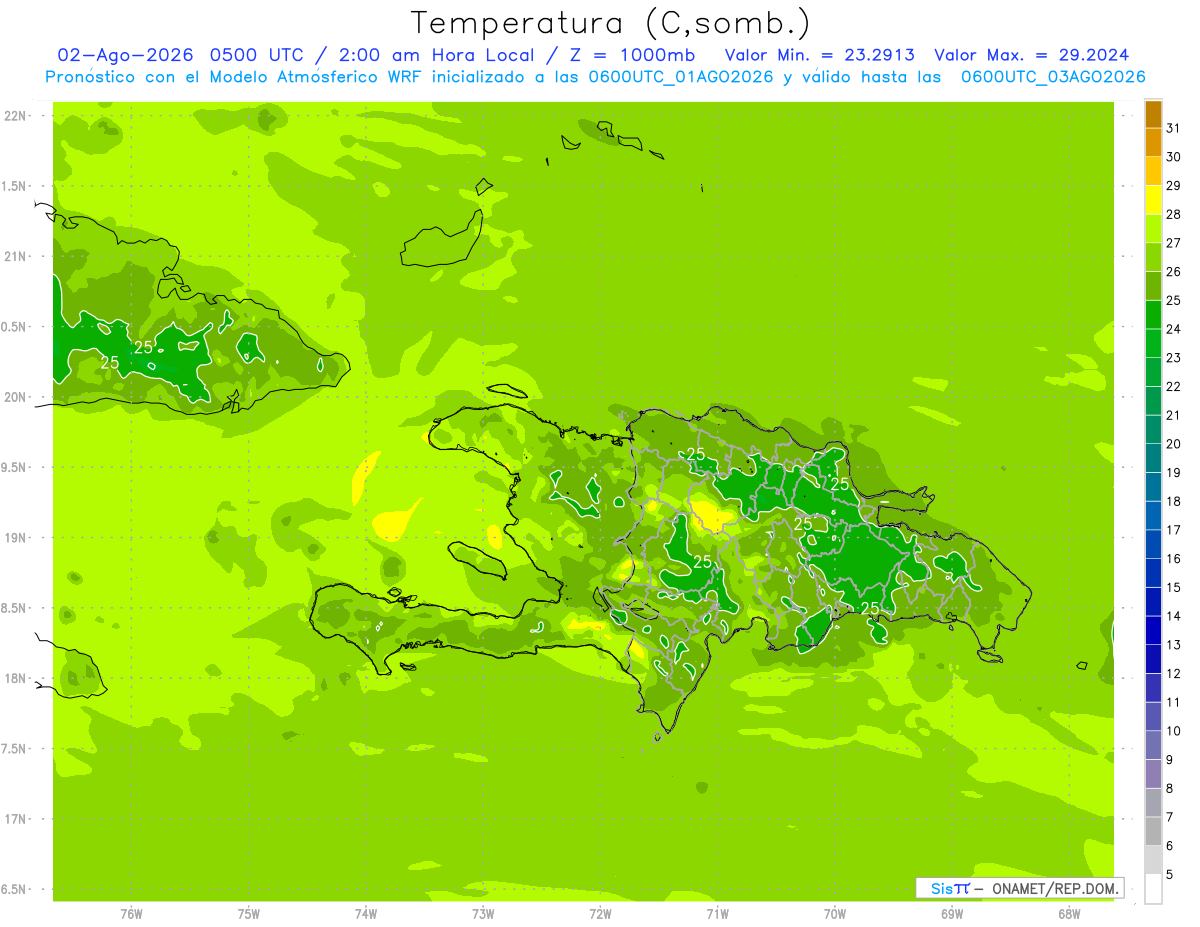Click the 'Temperatura (C,somb.)' title

tap(610, 23)
